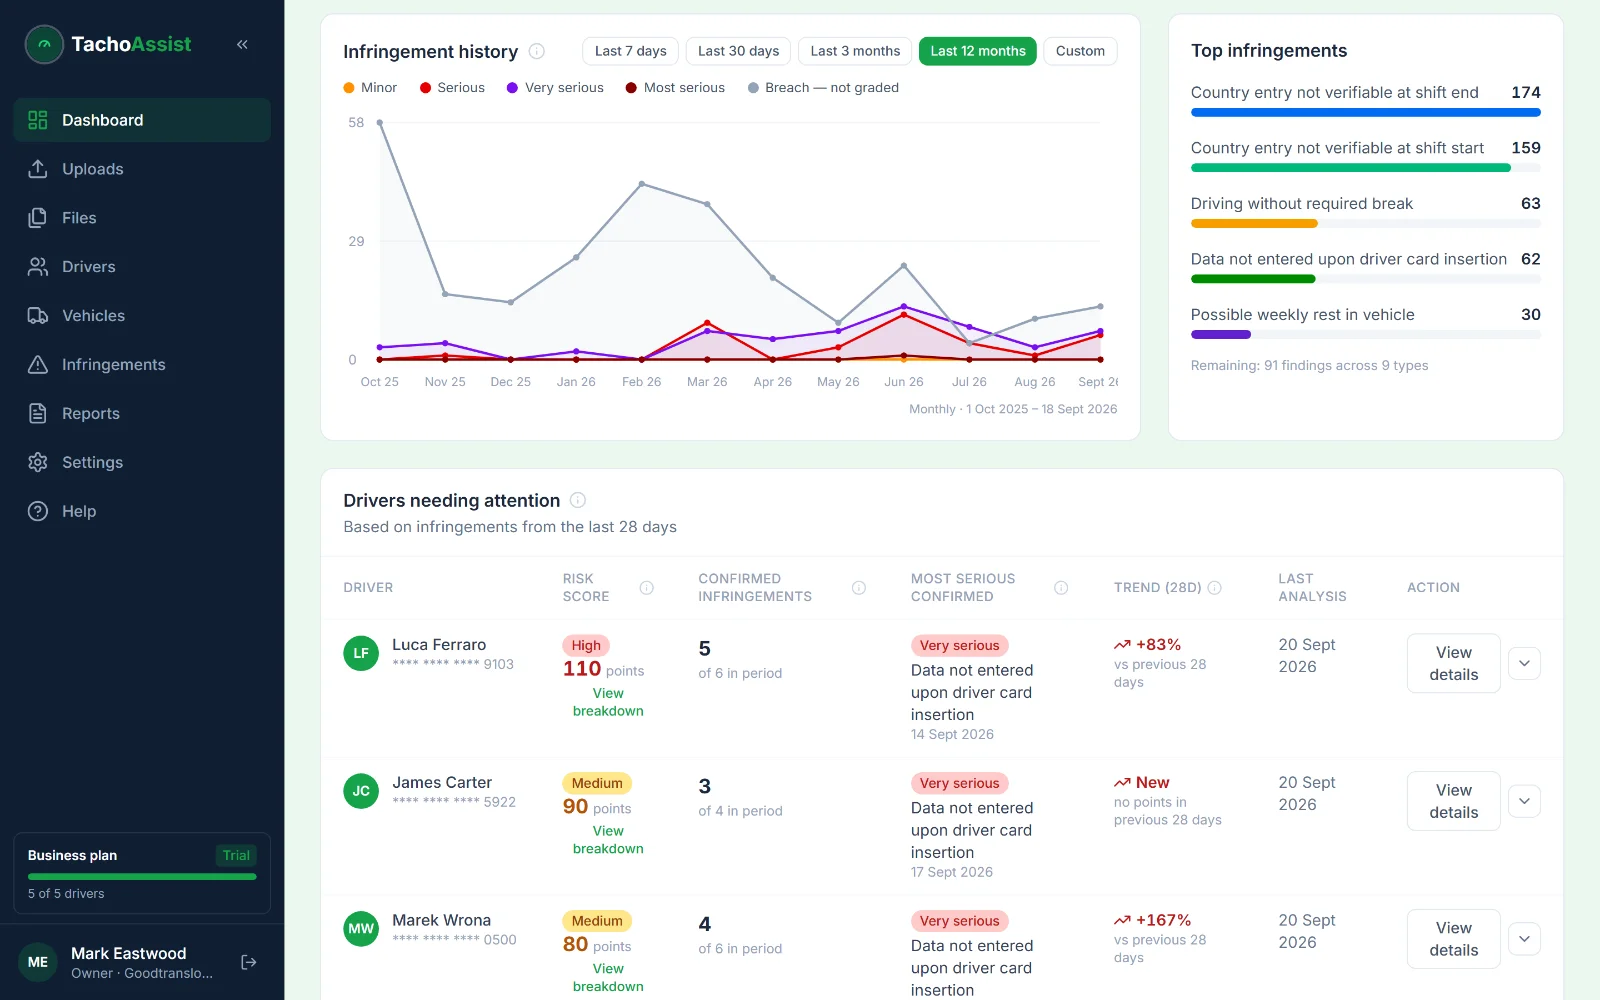The image size is (1600, 1000).
Task: Click the log out icon next to Mark Eastwood
Action: tap(249, 962)
